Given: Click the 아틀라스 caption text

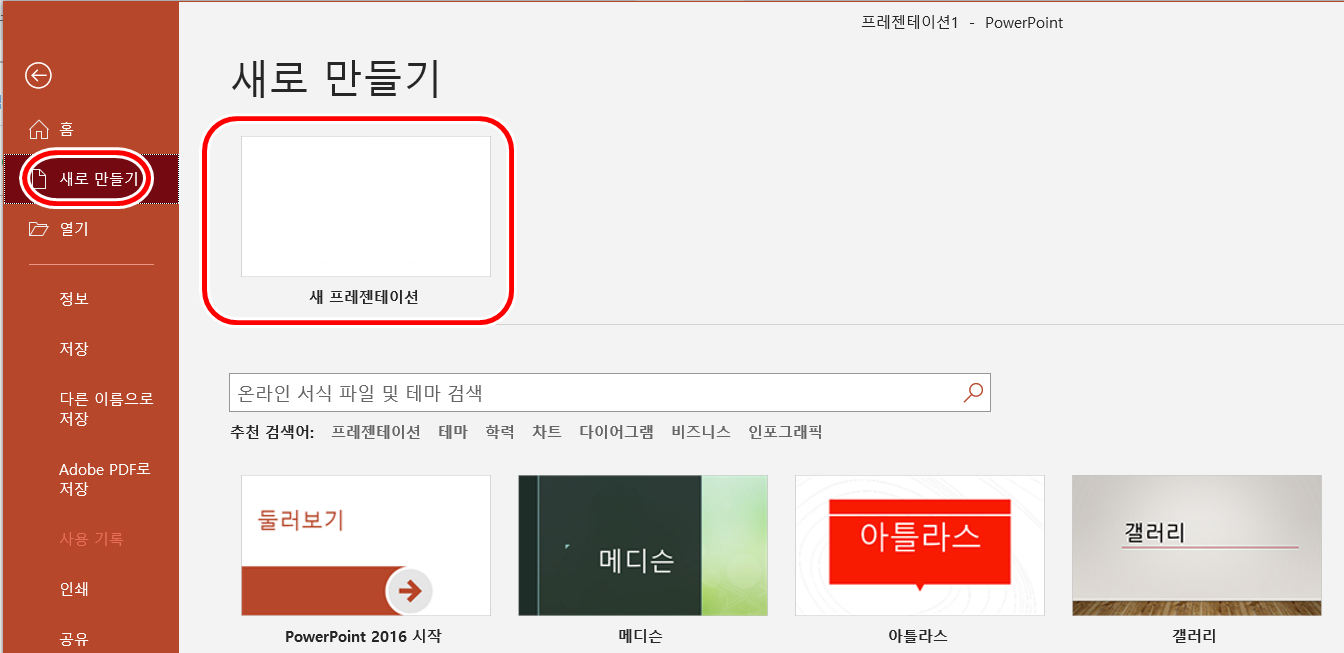Looking at the screenshot, I should [918, 636].
